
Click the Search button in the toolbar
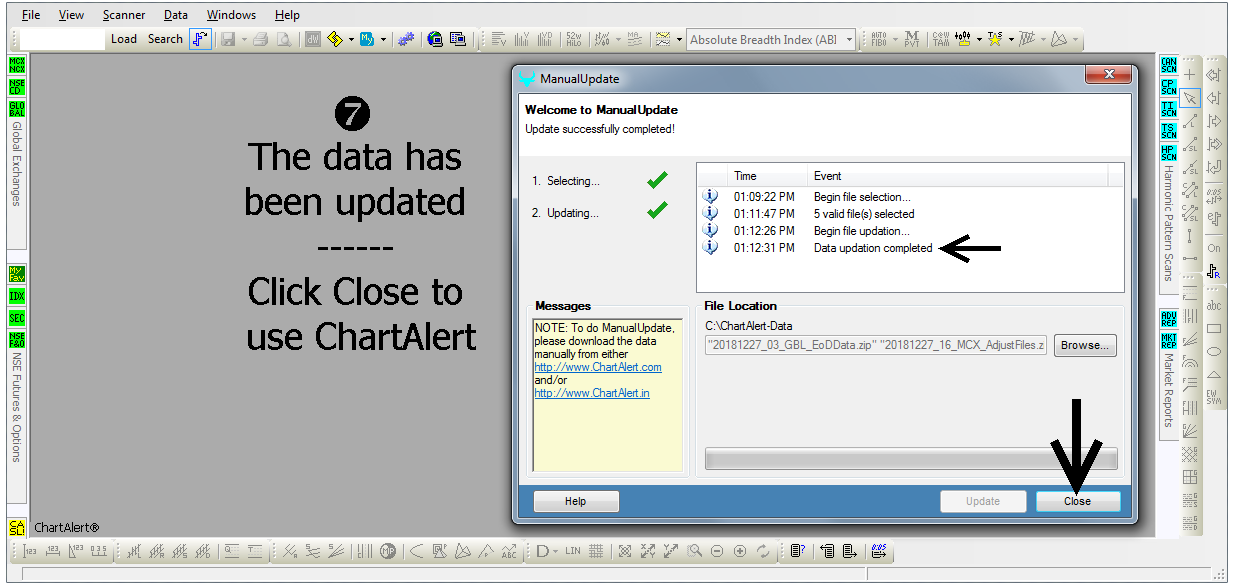165,39
